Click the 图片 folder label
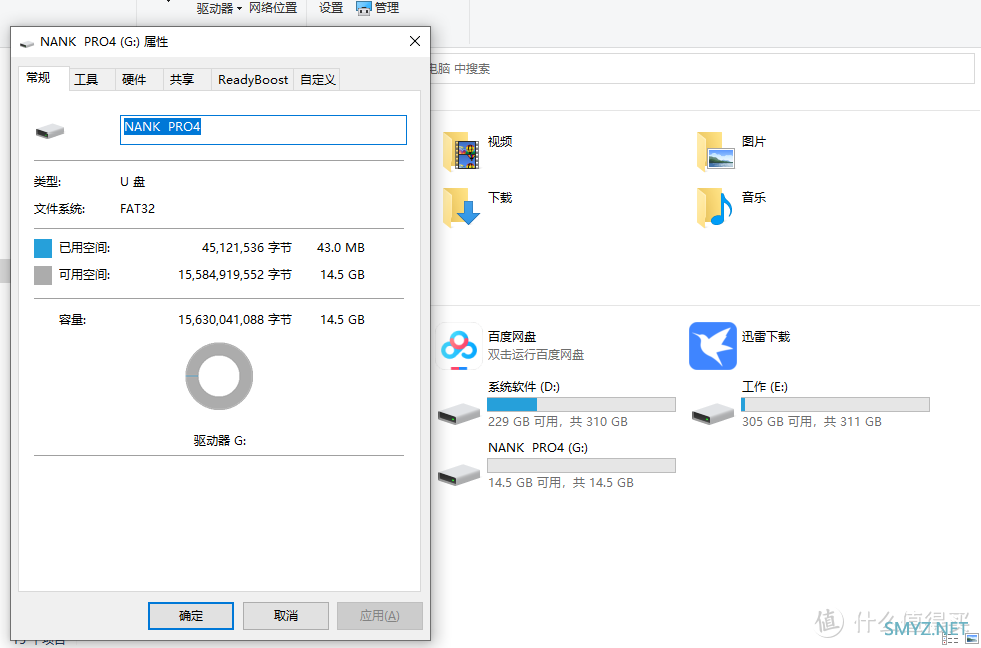 pos(754,142)
